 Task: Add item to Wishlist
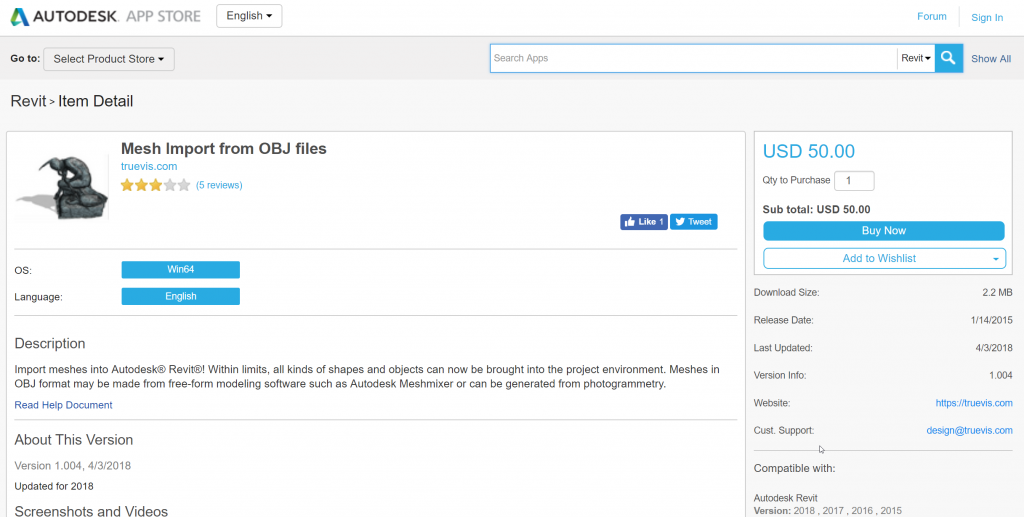pyautogui.click(x=878, y=259)
